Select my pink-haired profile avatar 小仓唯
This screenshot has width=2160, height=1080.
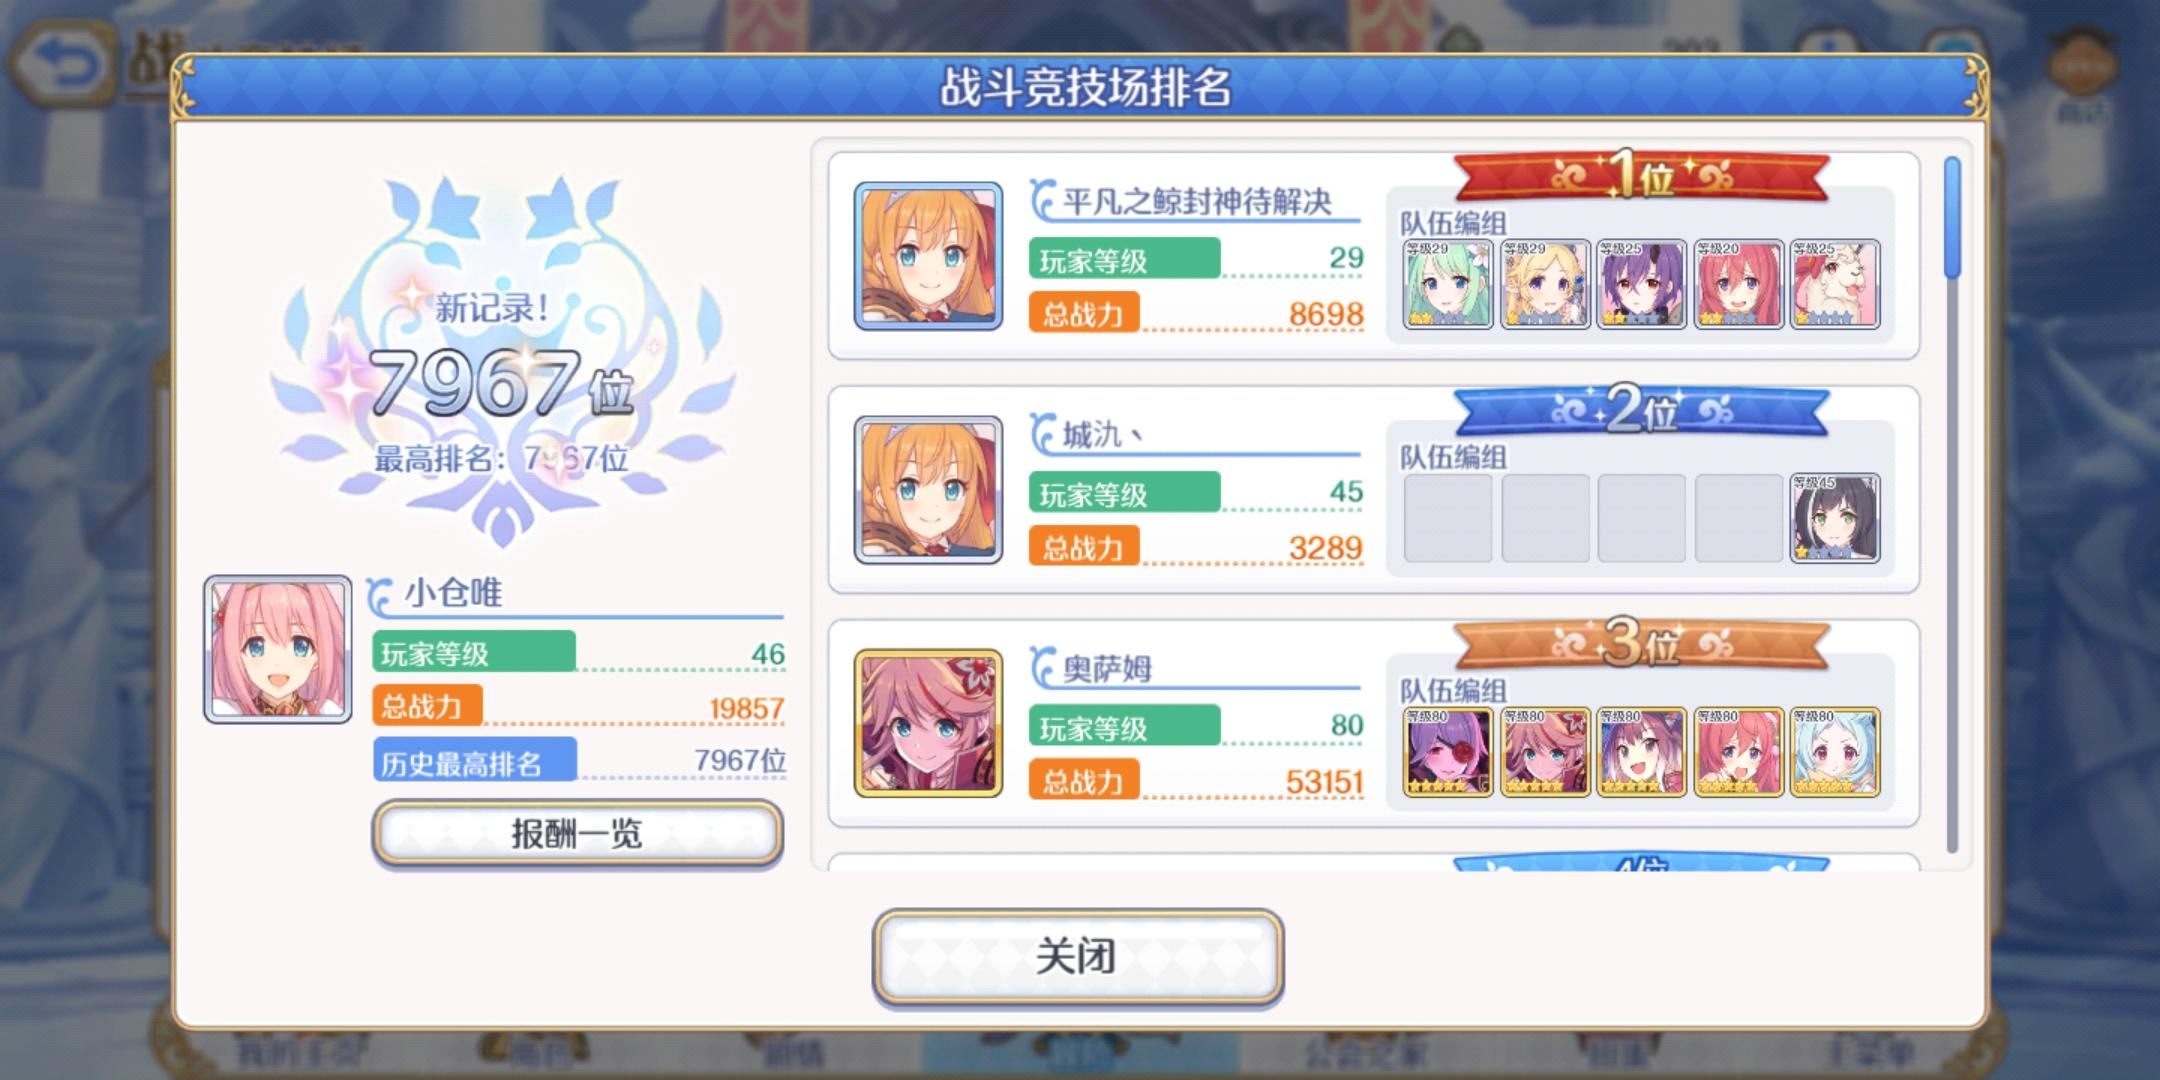(x=278, y=649)
